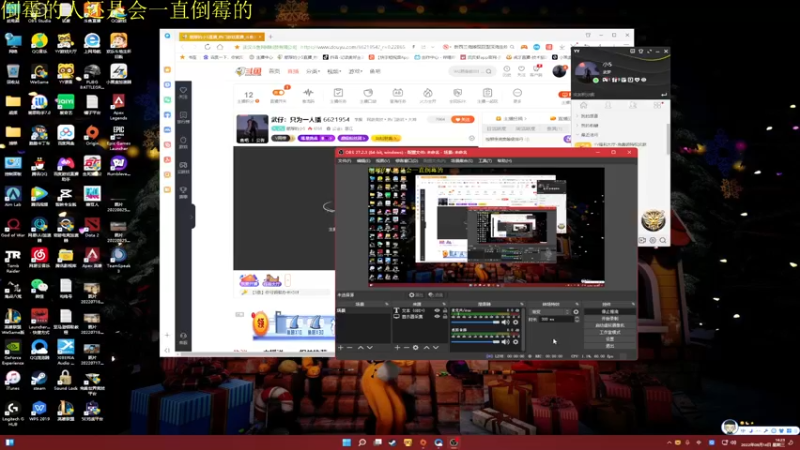Click 开始录制 button in OBS controls
The image size is (800, 450).
pos(610,318)
